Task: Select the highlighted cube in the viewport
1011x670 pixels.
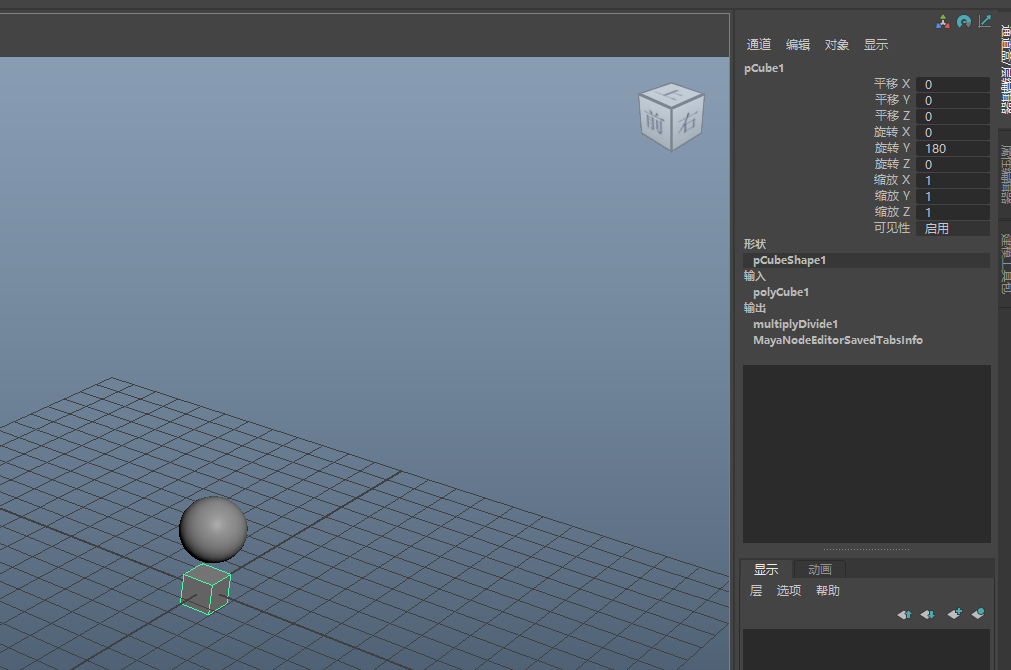Action: pyautogui.click(x=206, y=589)
